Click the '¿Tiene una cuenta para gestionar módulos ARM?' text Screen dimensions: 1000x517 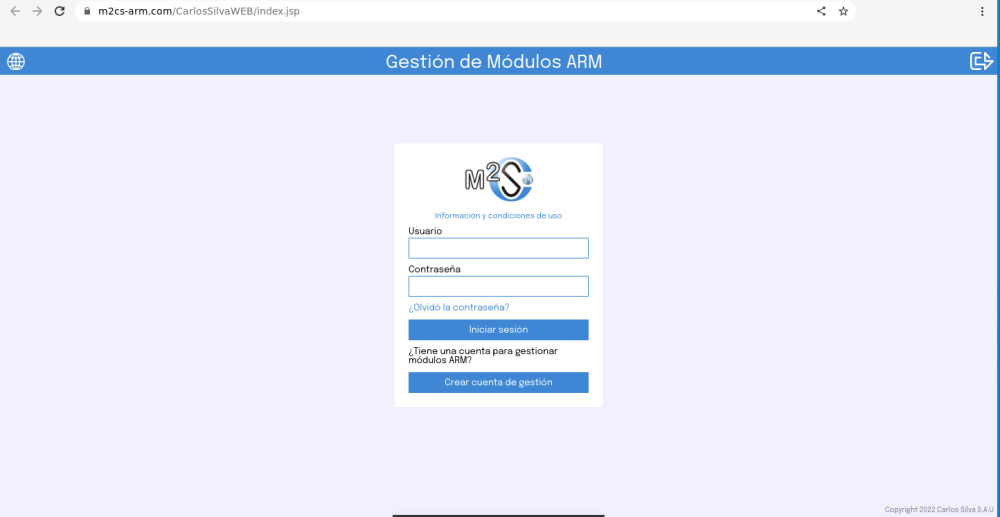click(483, 356)
